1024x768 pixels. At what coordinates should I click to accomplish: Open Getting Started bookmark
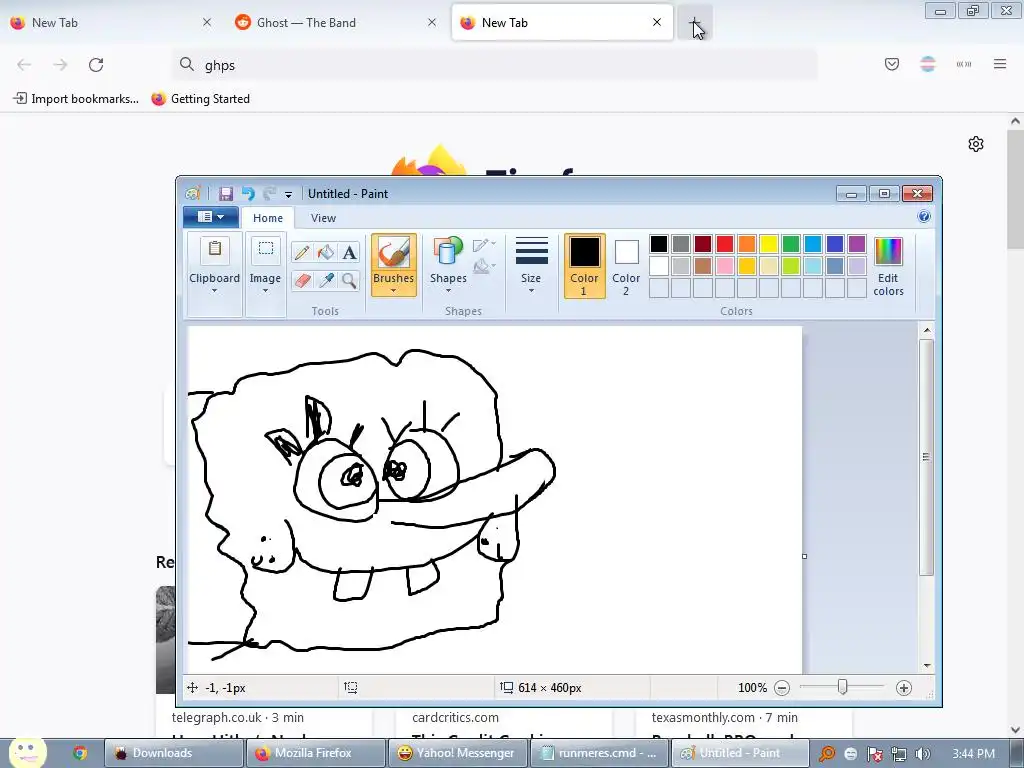coord(200,99)
